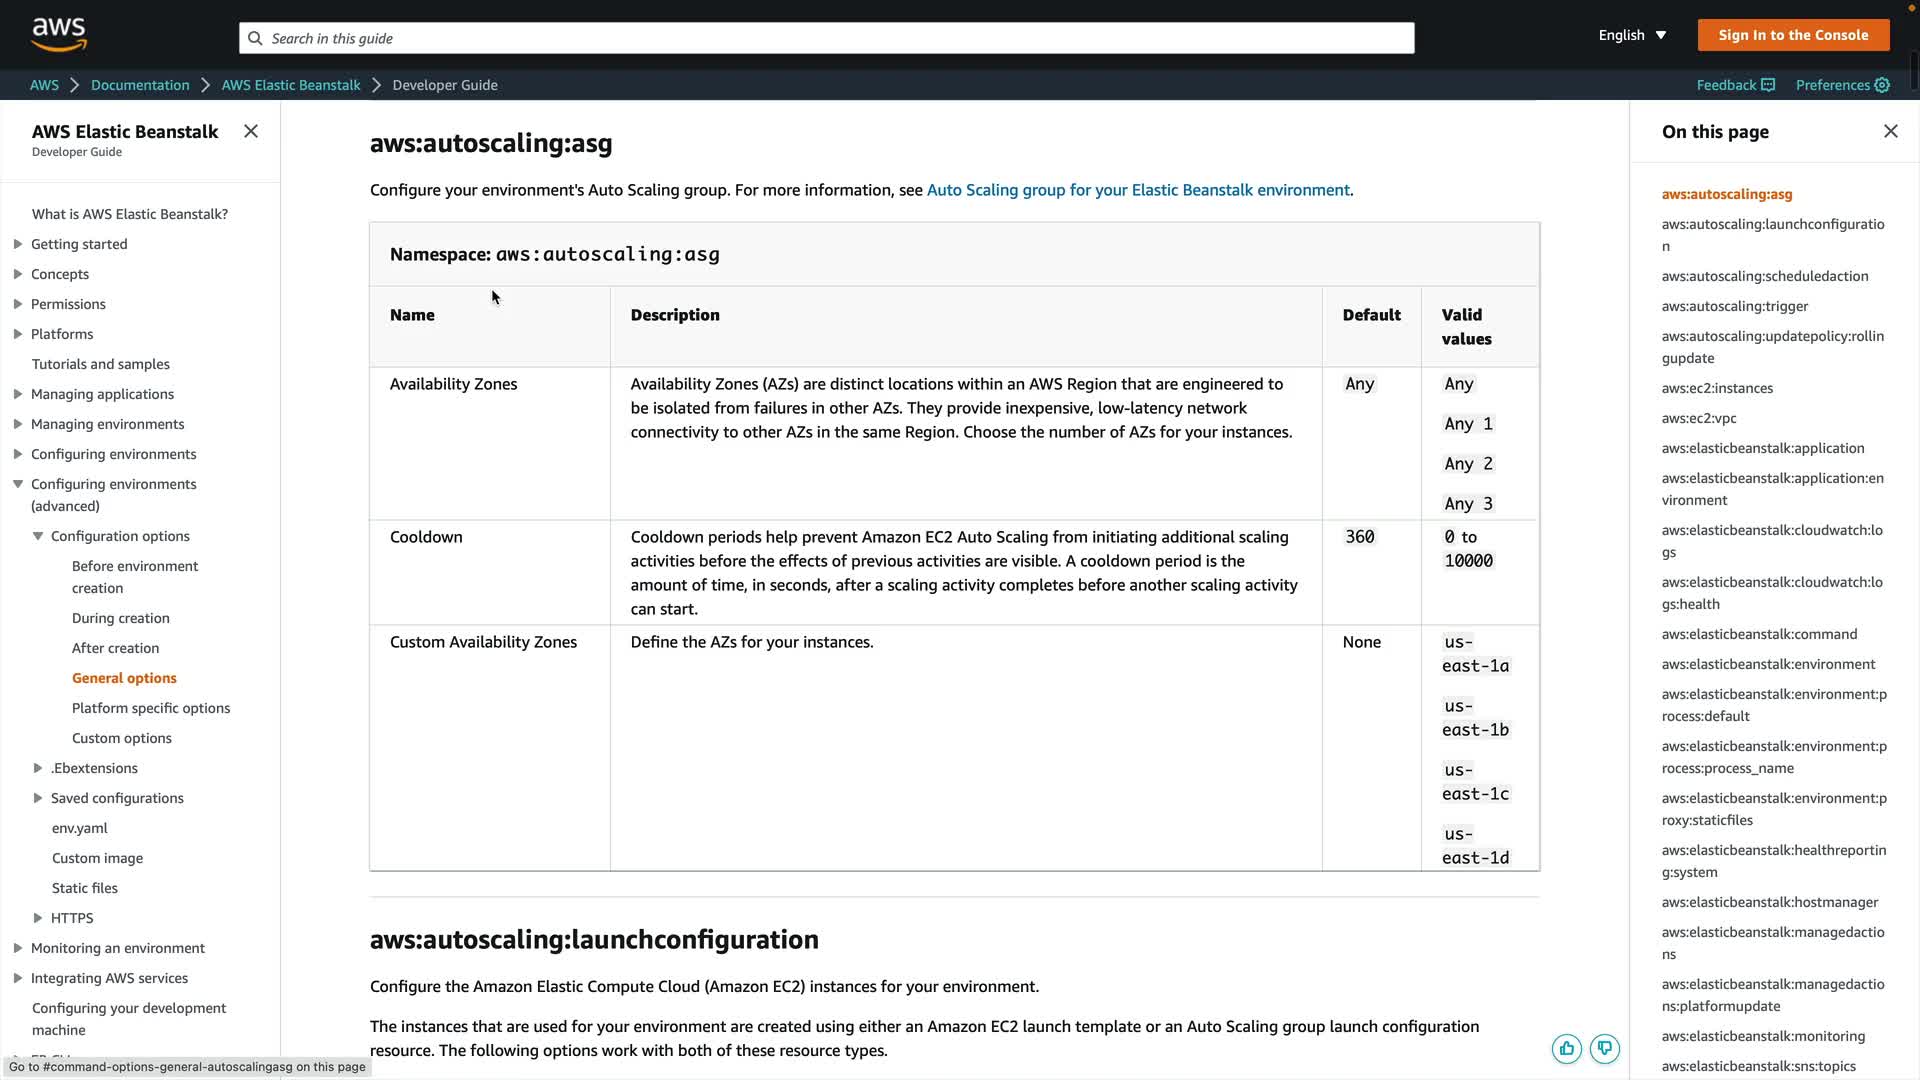Close the On this page panel
The image size is (1920, 1080).
pos(1890,131)
